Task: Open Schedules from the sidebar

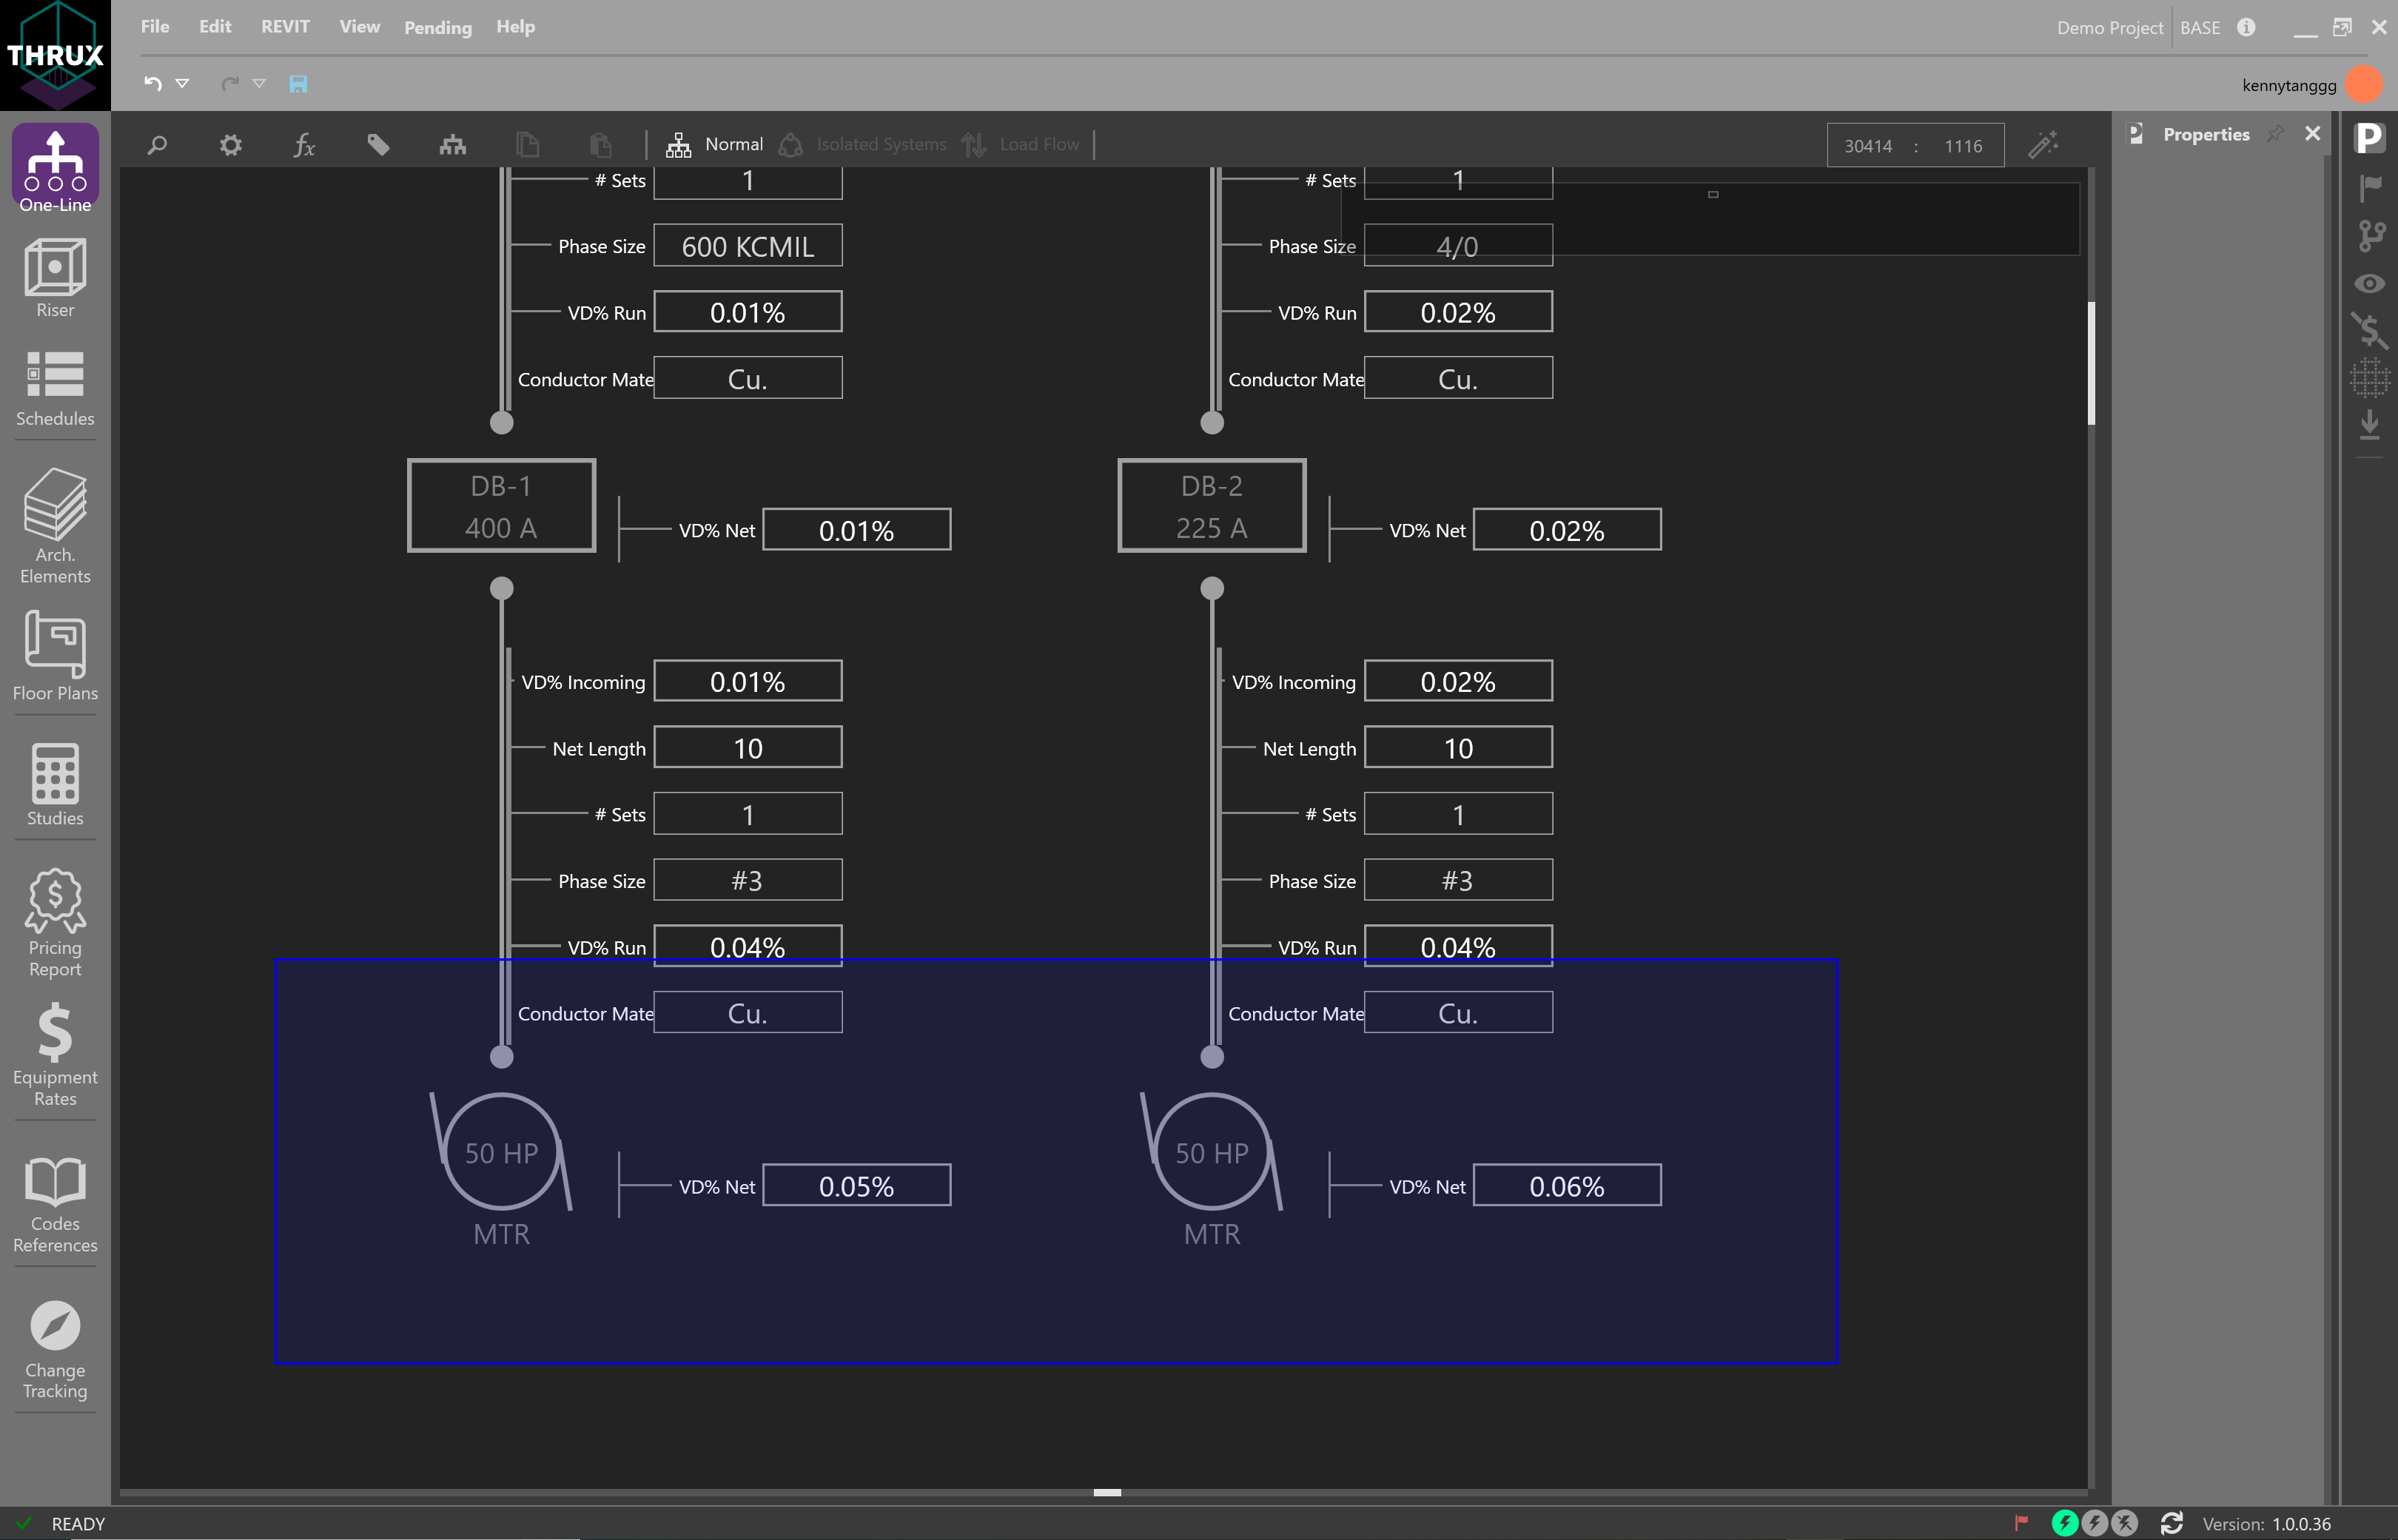Action: [55, 389]
